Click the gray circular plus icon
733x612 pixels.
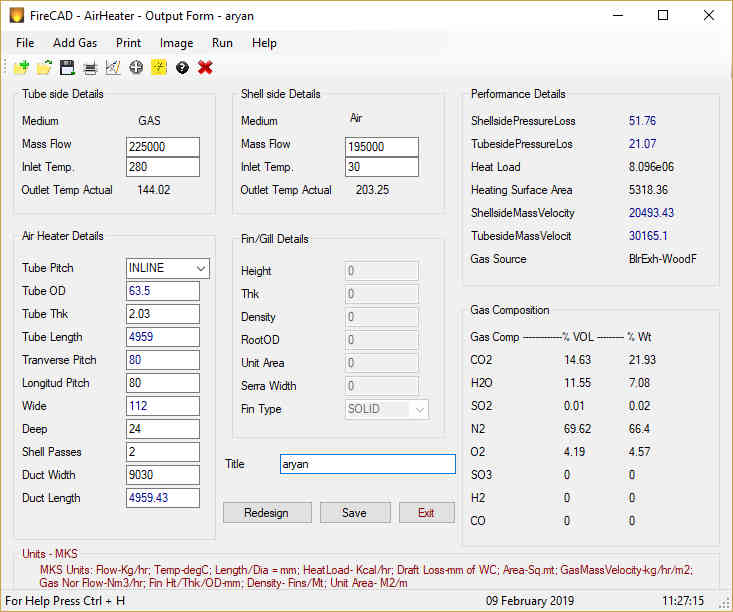point(136,68)
